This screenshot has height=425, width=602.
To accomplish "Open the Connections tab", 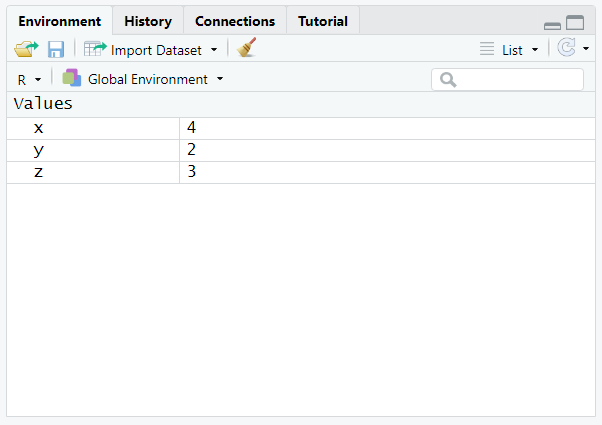I will pyautogui.click(x=235, y=21).
